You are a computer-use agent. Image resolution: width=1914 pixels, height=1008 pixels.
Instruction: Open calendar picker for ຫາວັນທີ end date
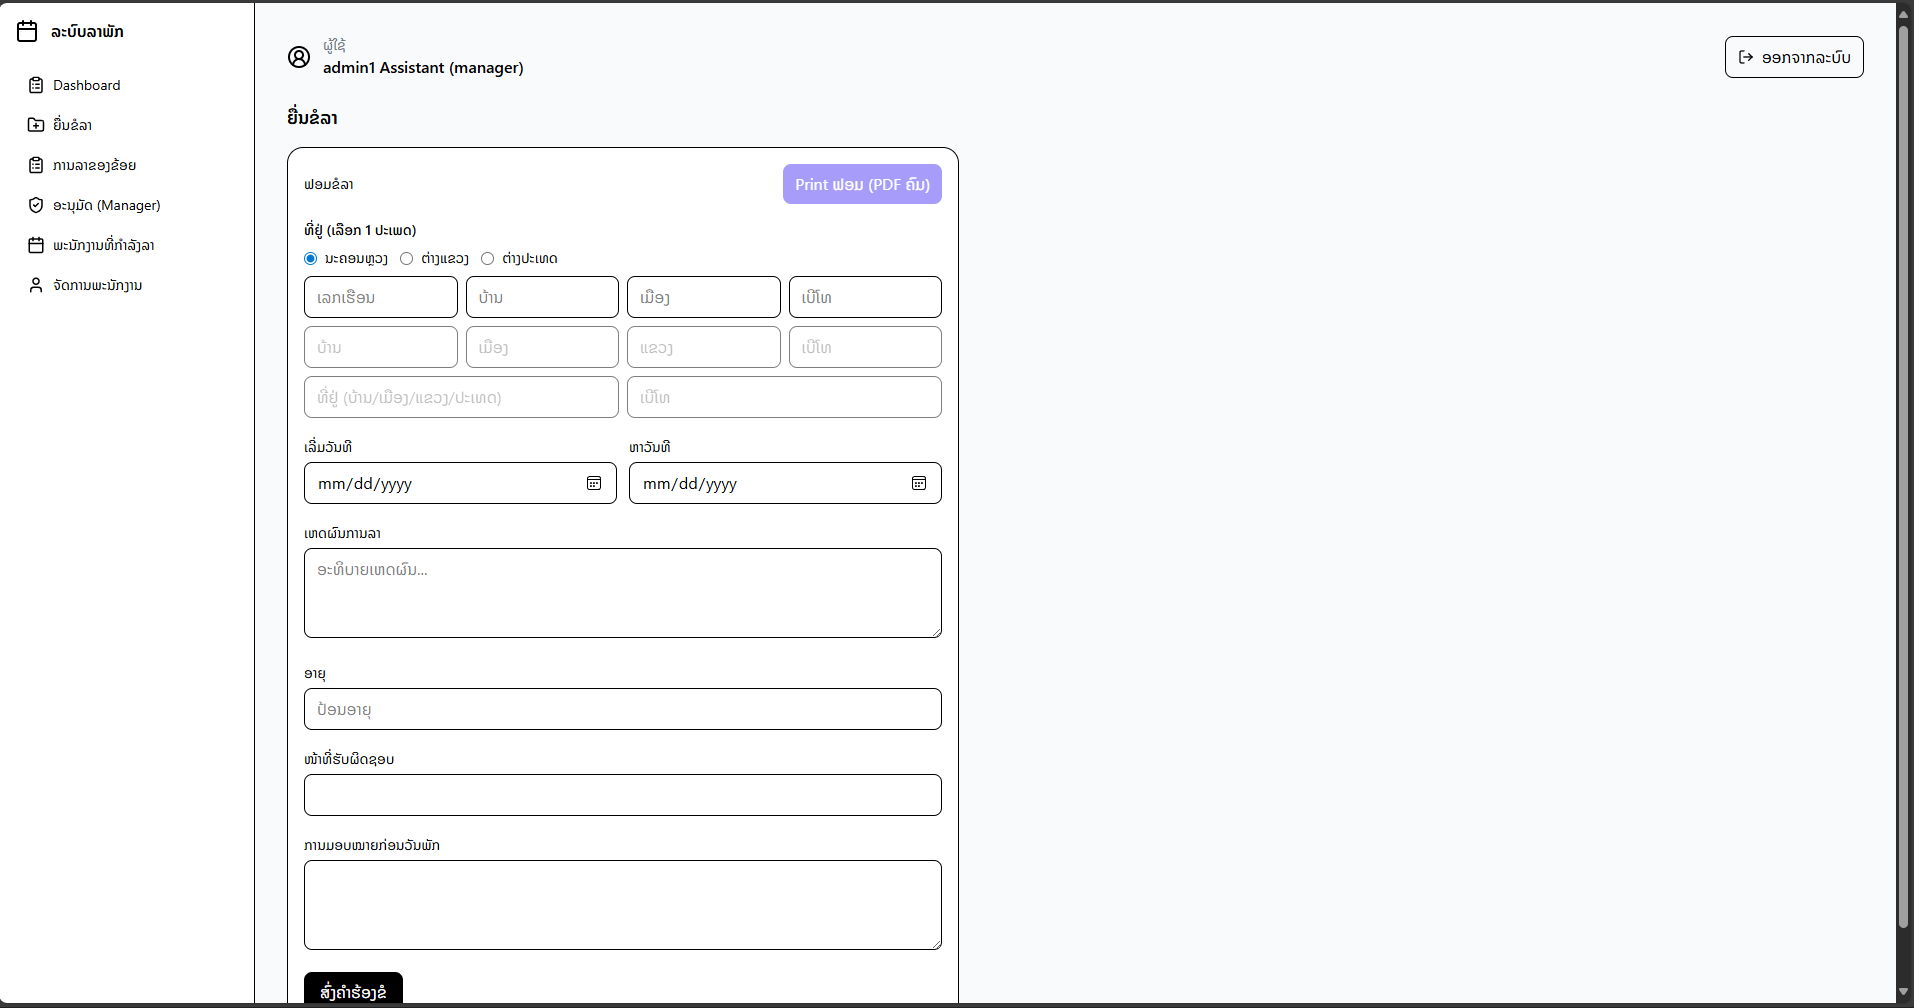coord(919,483)
